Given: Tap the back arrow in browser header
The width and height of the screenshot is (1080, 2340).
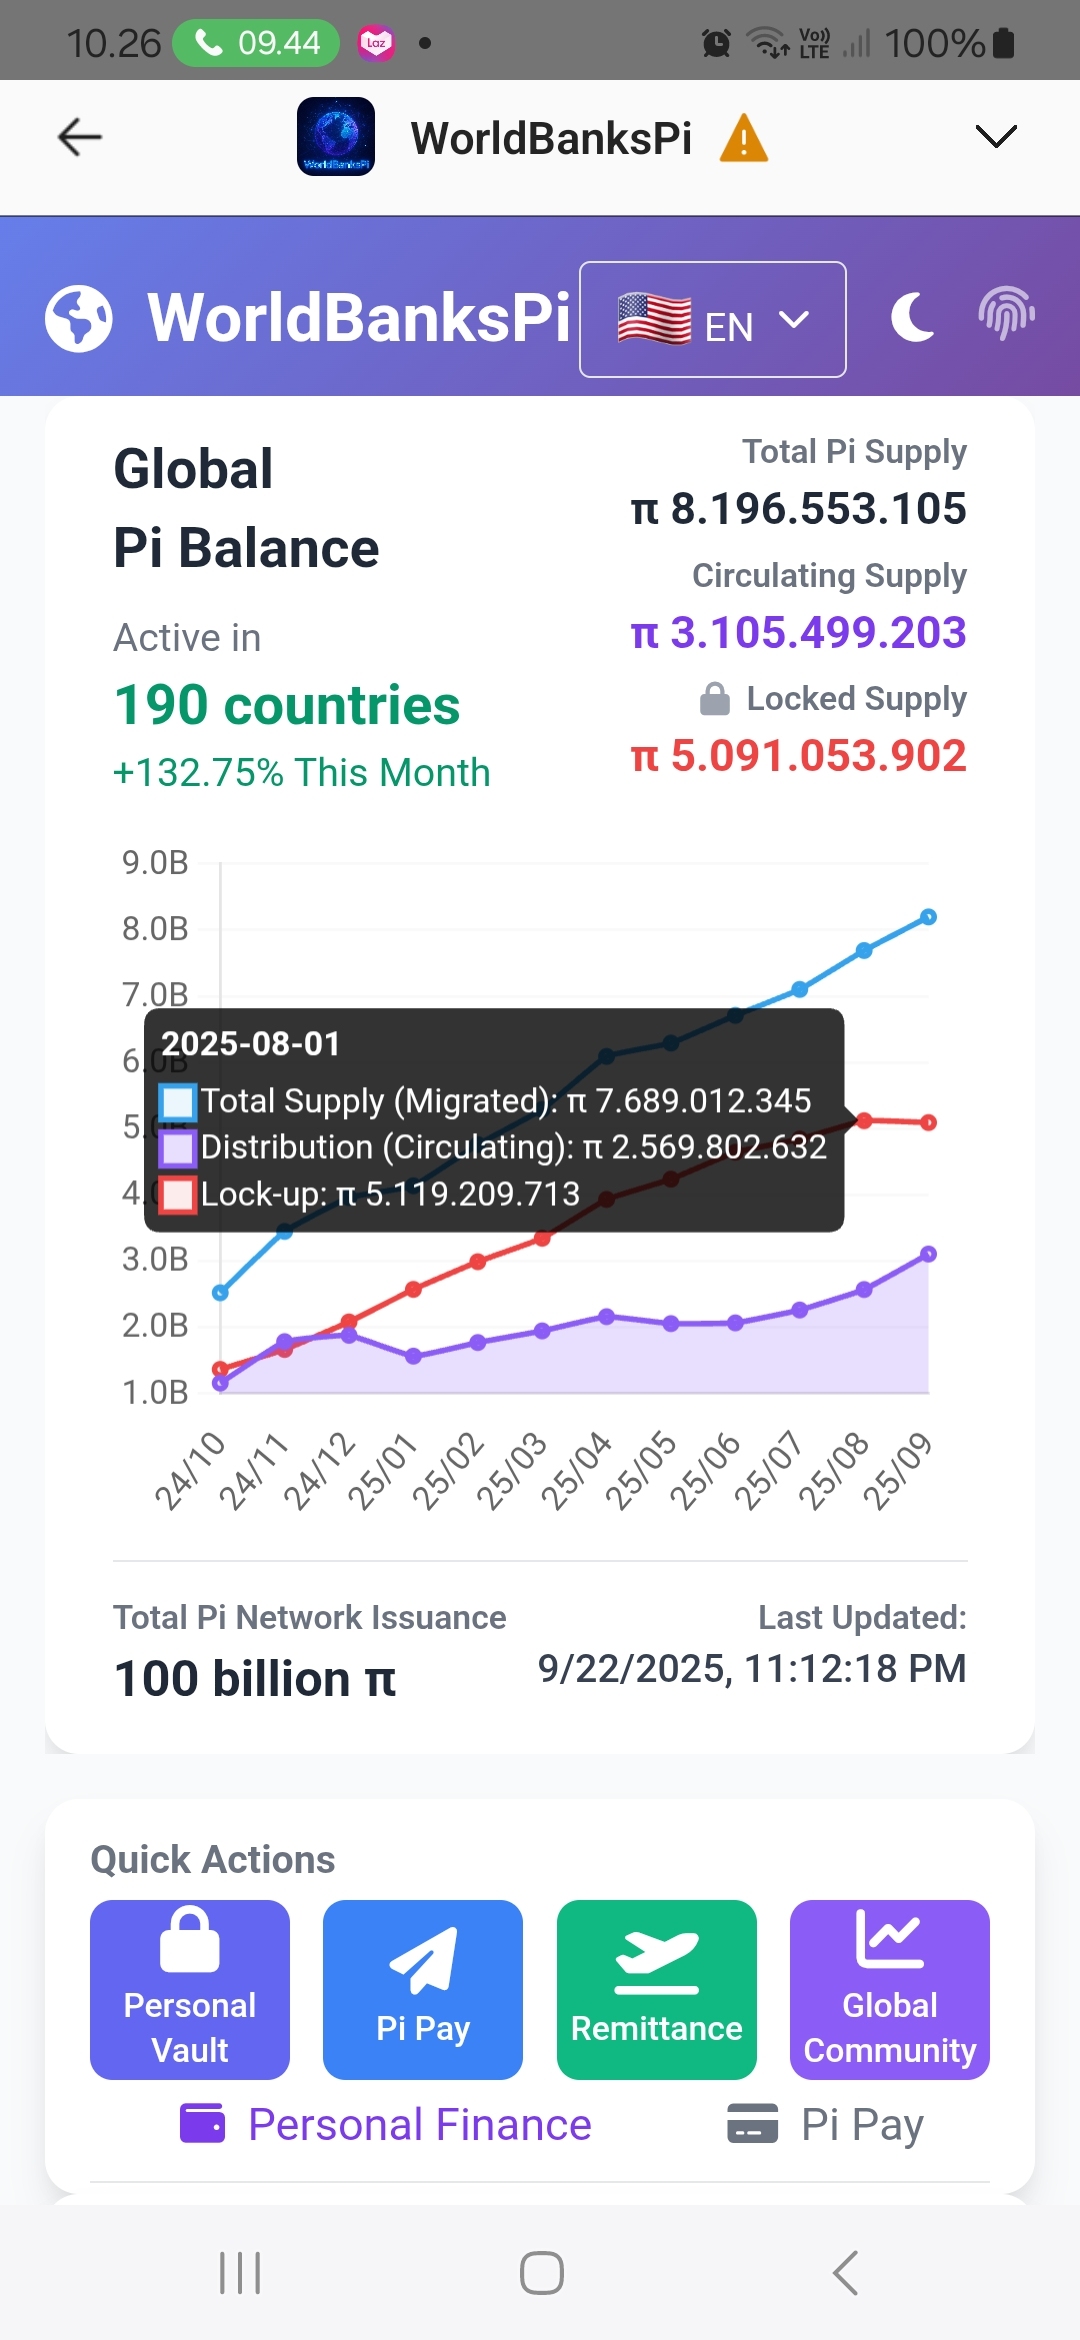Looking at the screenshot, I should [x=80, y=137].
